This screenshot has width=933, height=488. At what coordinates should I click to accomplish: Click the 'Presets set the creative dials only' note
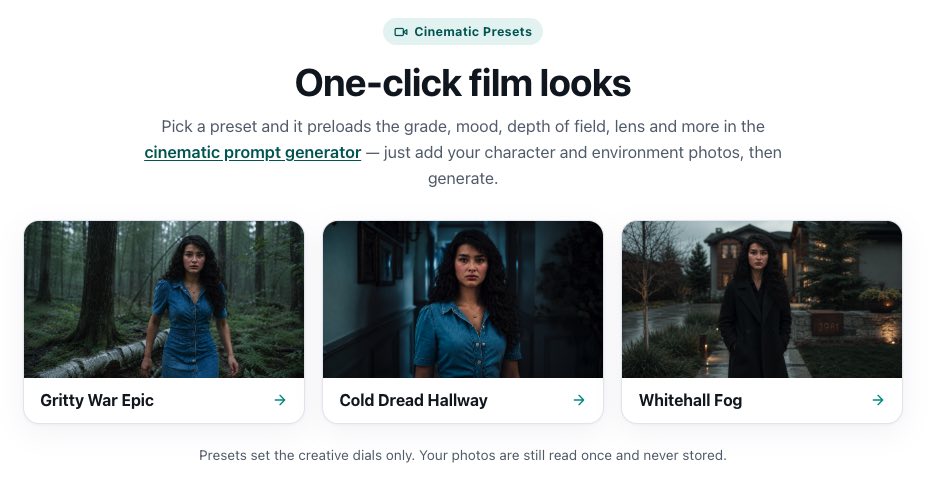462,455
